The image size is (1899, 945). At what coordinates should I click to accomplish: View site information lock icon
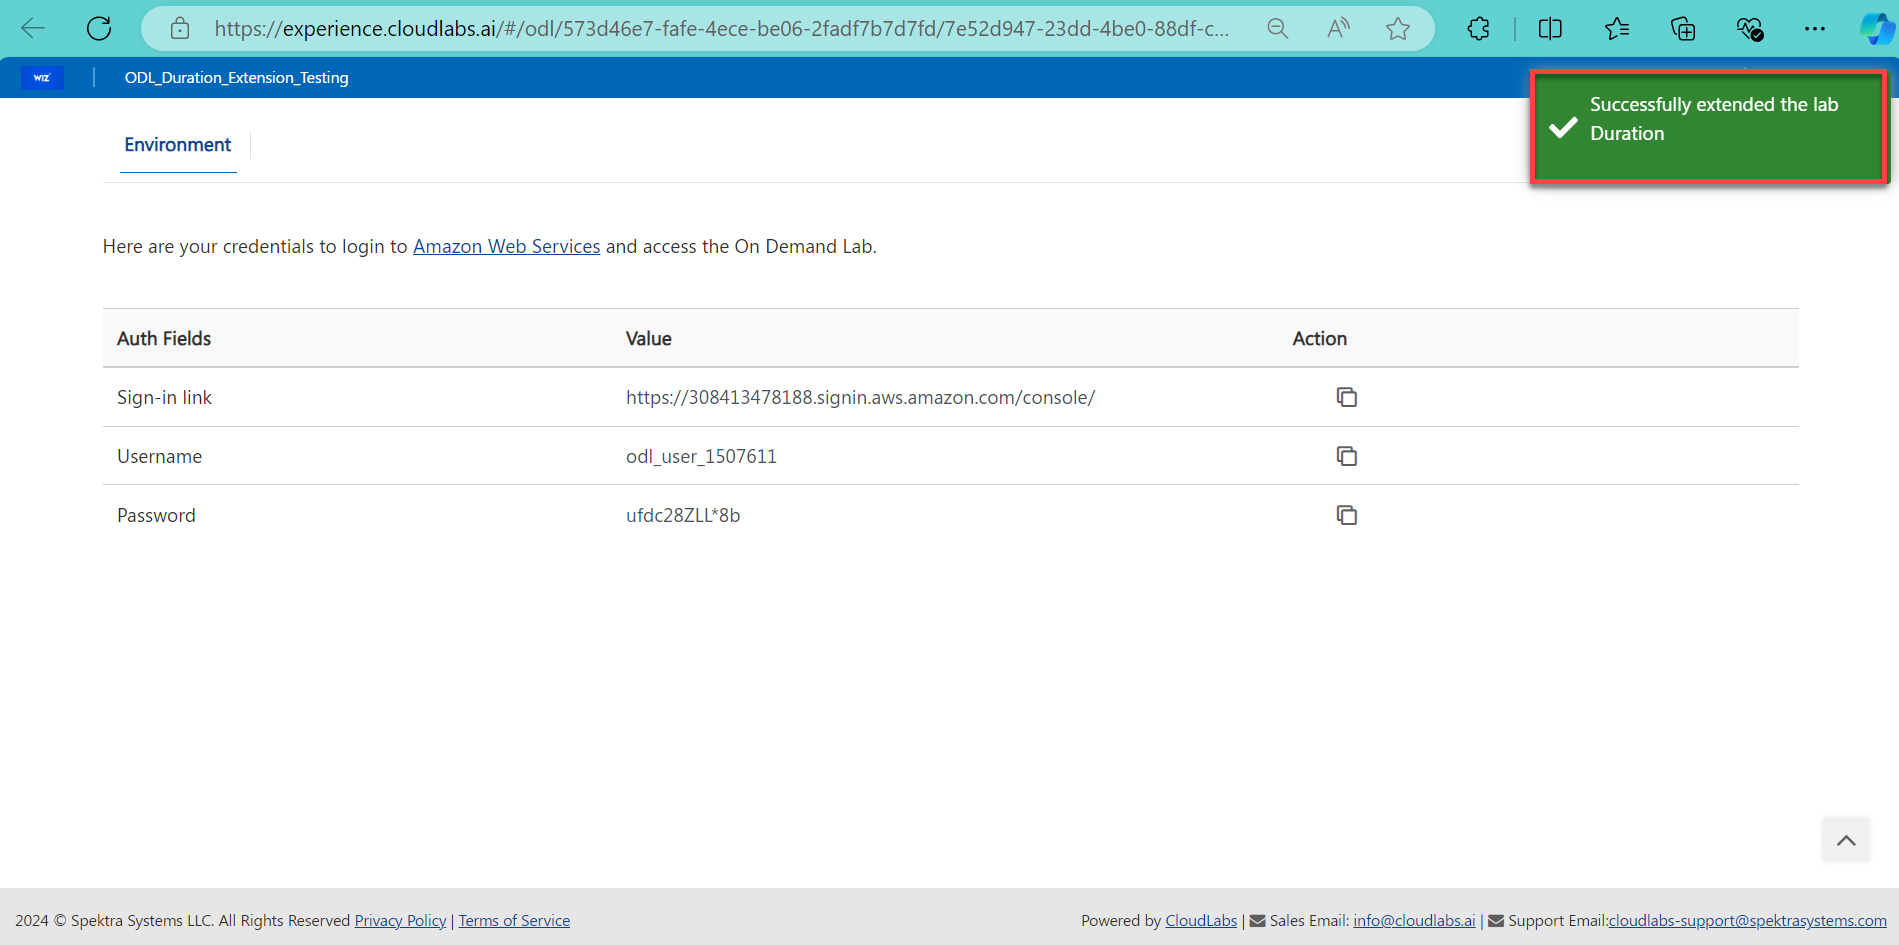180,29
